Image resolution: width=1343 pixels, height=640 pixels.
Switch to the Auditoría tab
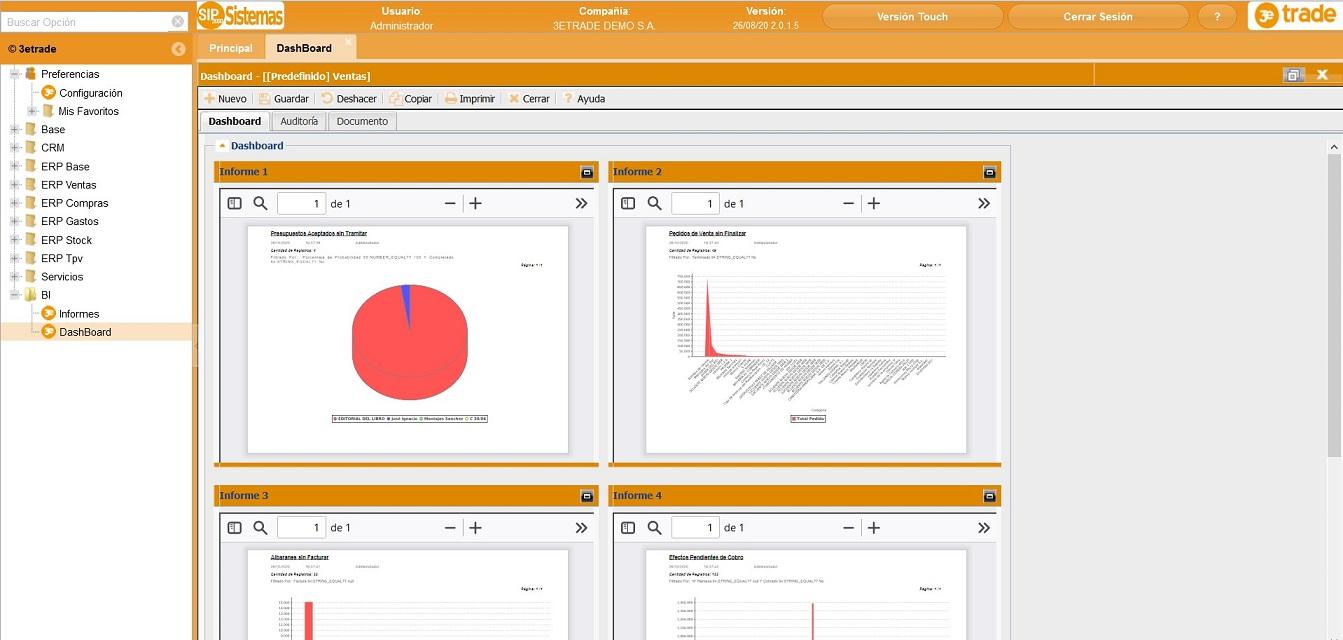[299, 121]
